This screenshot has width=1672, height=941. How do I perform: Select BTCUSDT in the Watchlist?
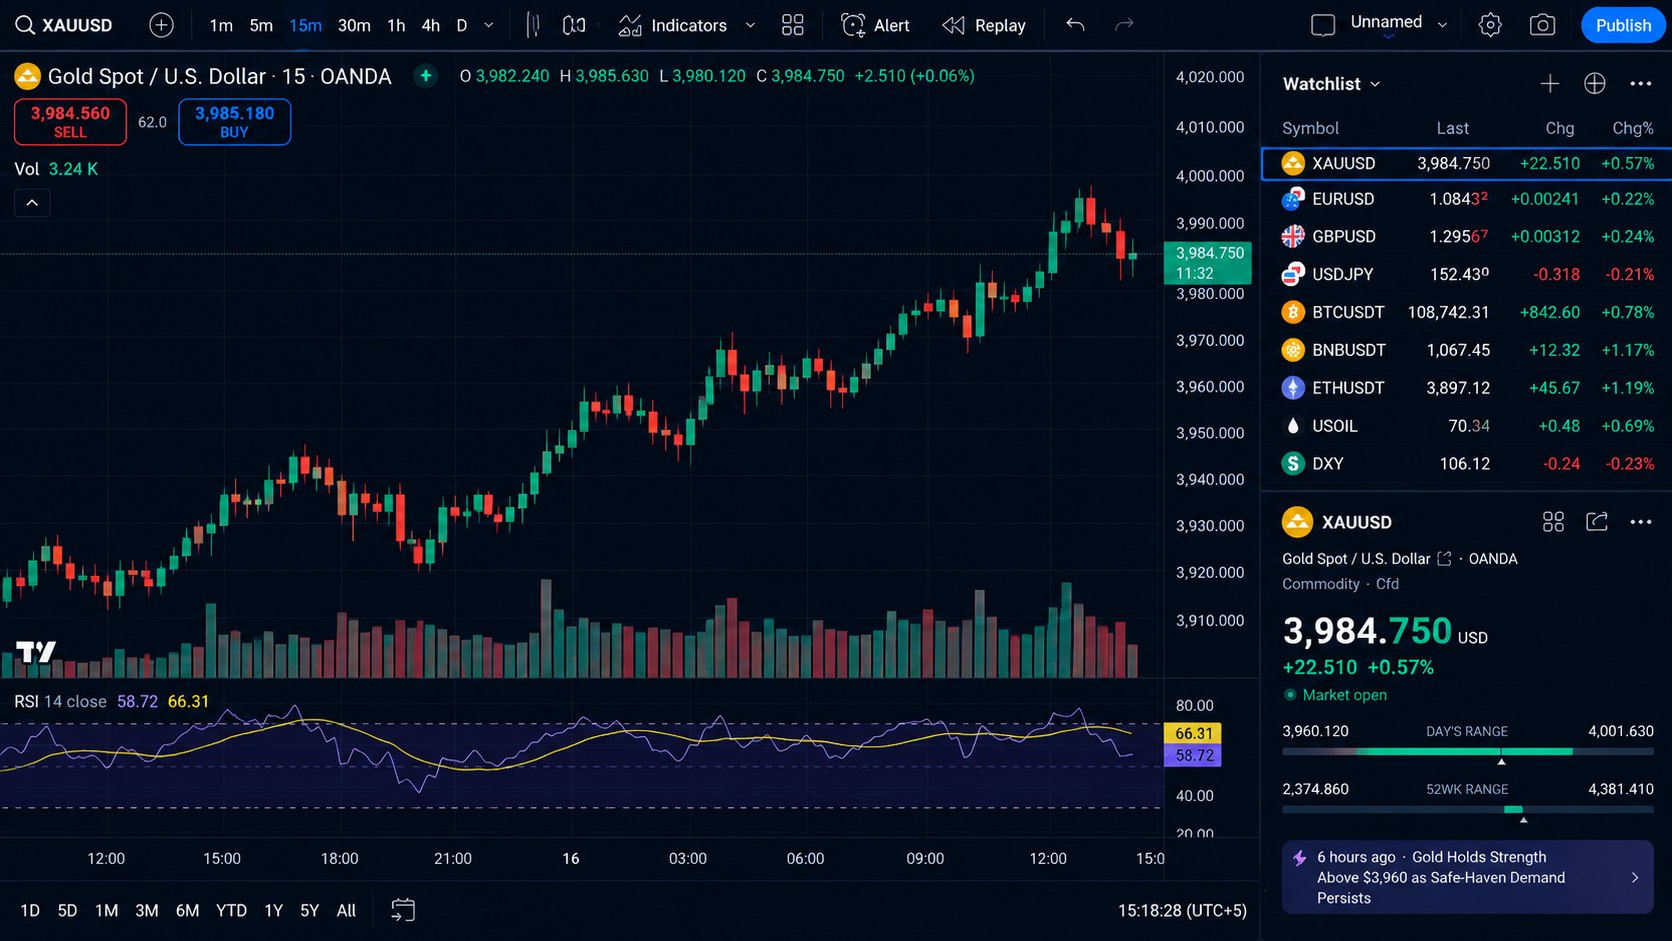click(x=1466, y=312)
